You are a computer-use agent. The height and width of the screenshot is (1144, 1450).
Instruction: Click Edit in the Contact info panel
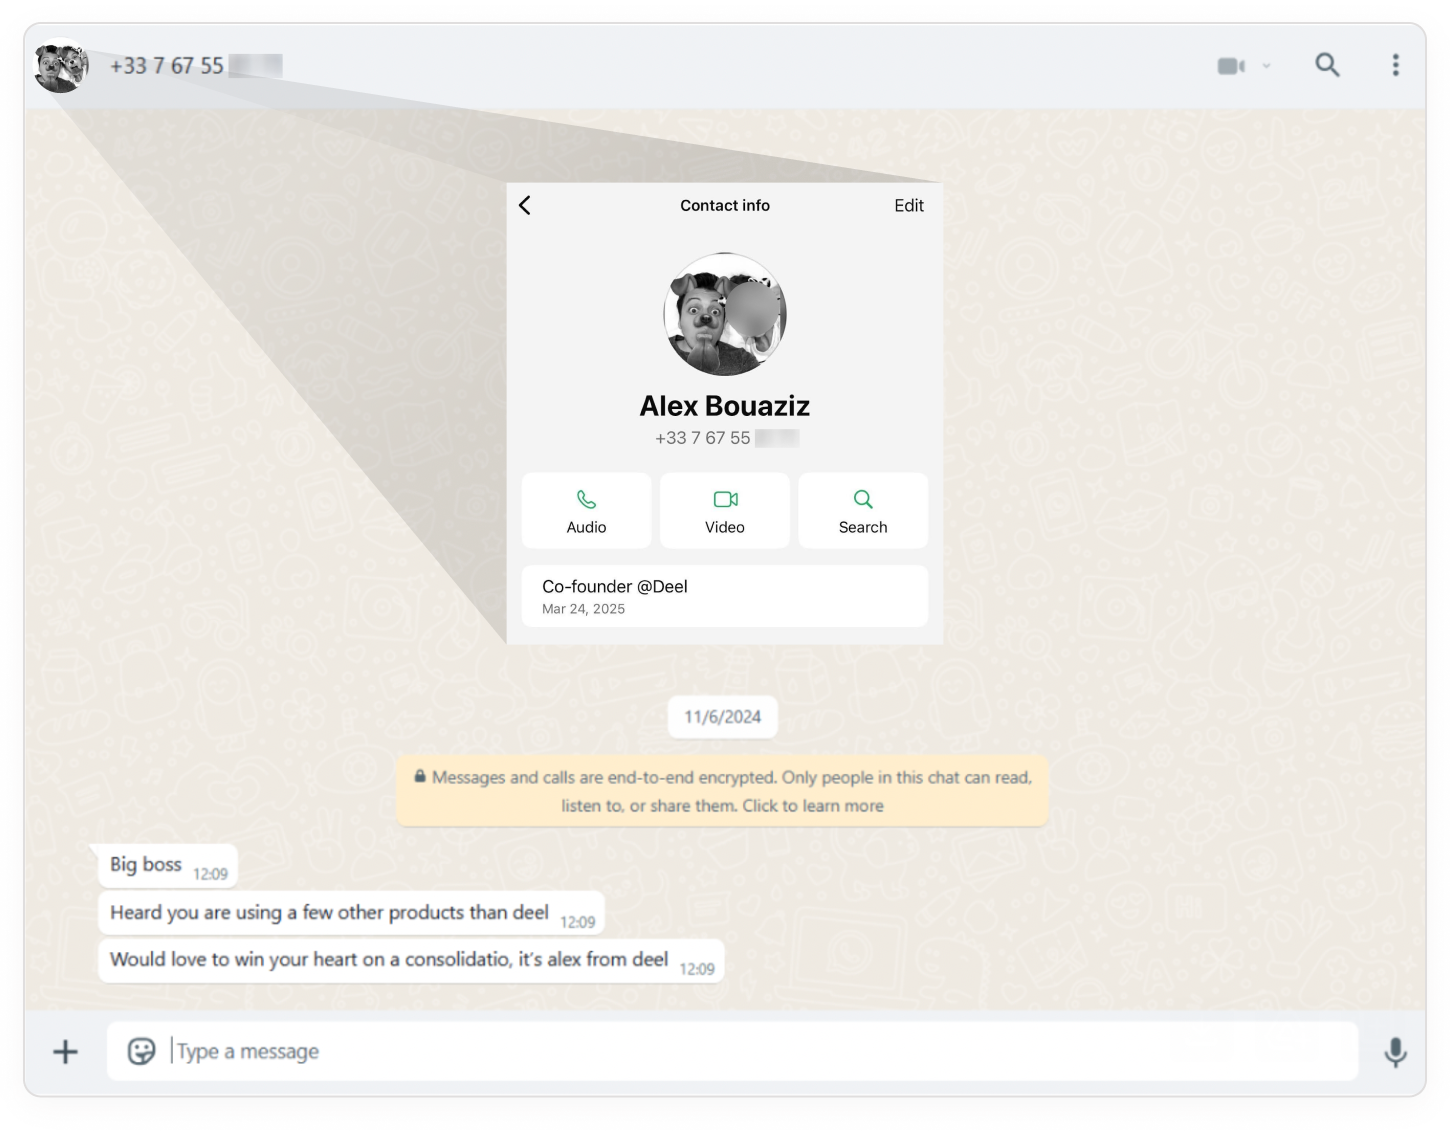908,205
